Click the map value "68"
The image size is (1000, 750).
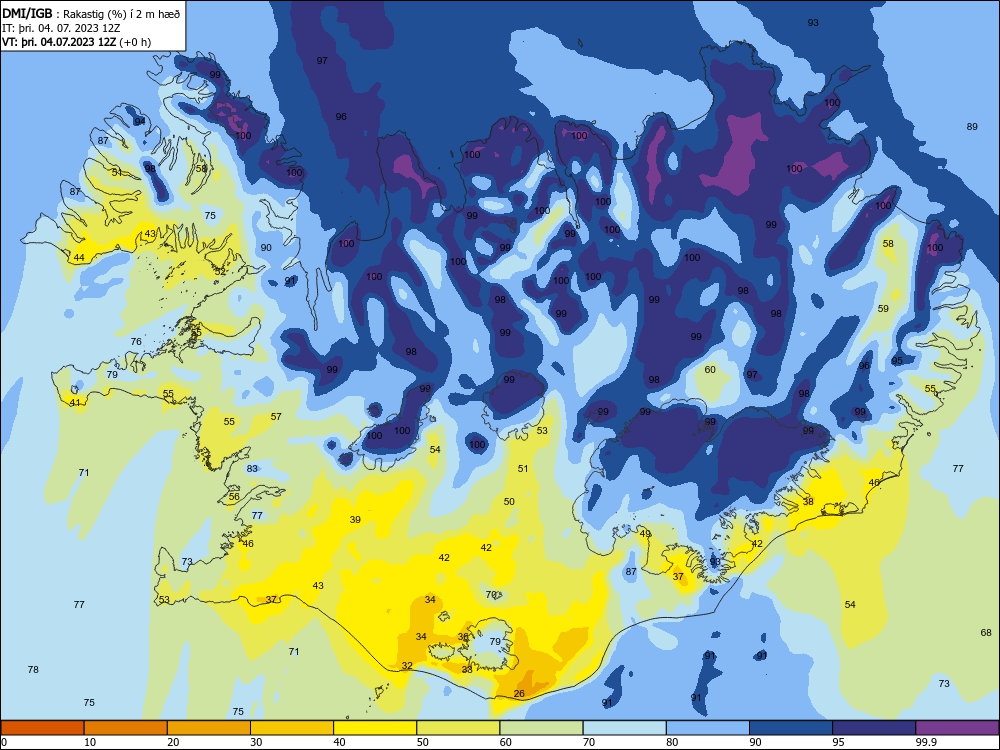[986, 633]
